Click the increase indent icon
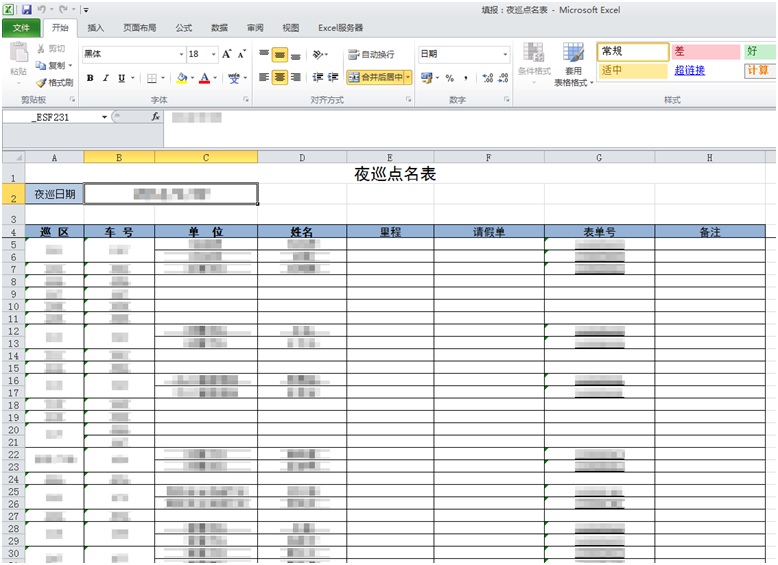Screen dimensions: 778x565 (x=333, y=77)
